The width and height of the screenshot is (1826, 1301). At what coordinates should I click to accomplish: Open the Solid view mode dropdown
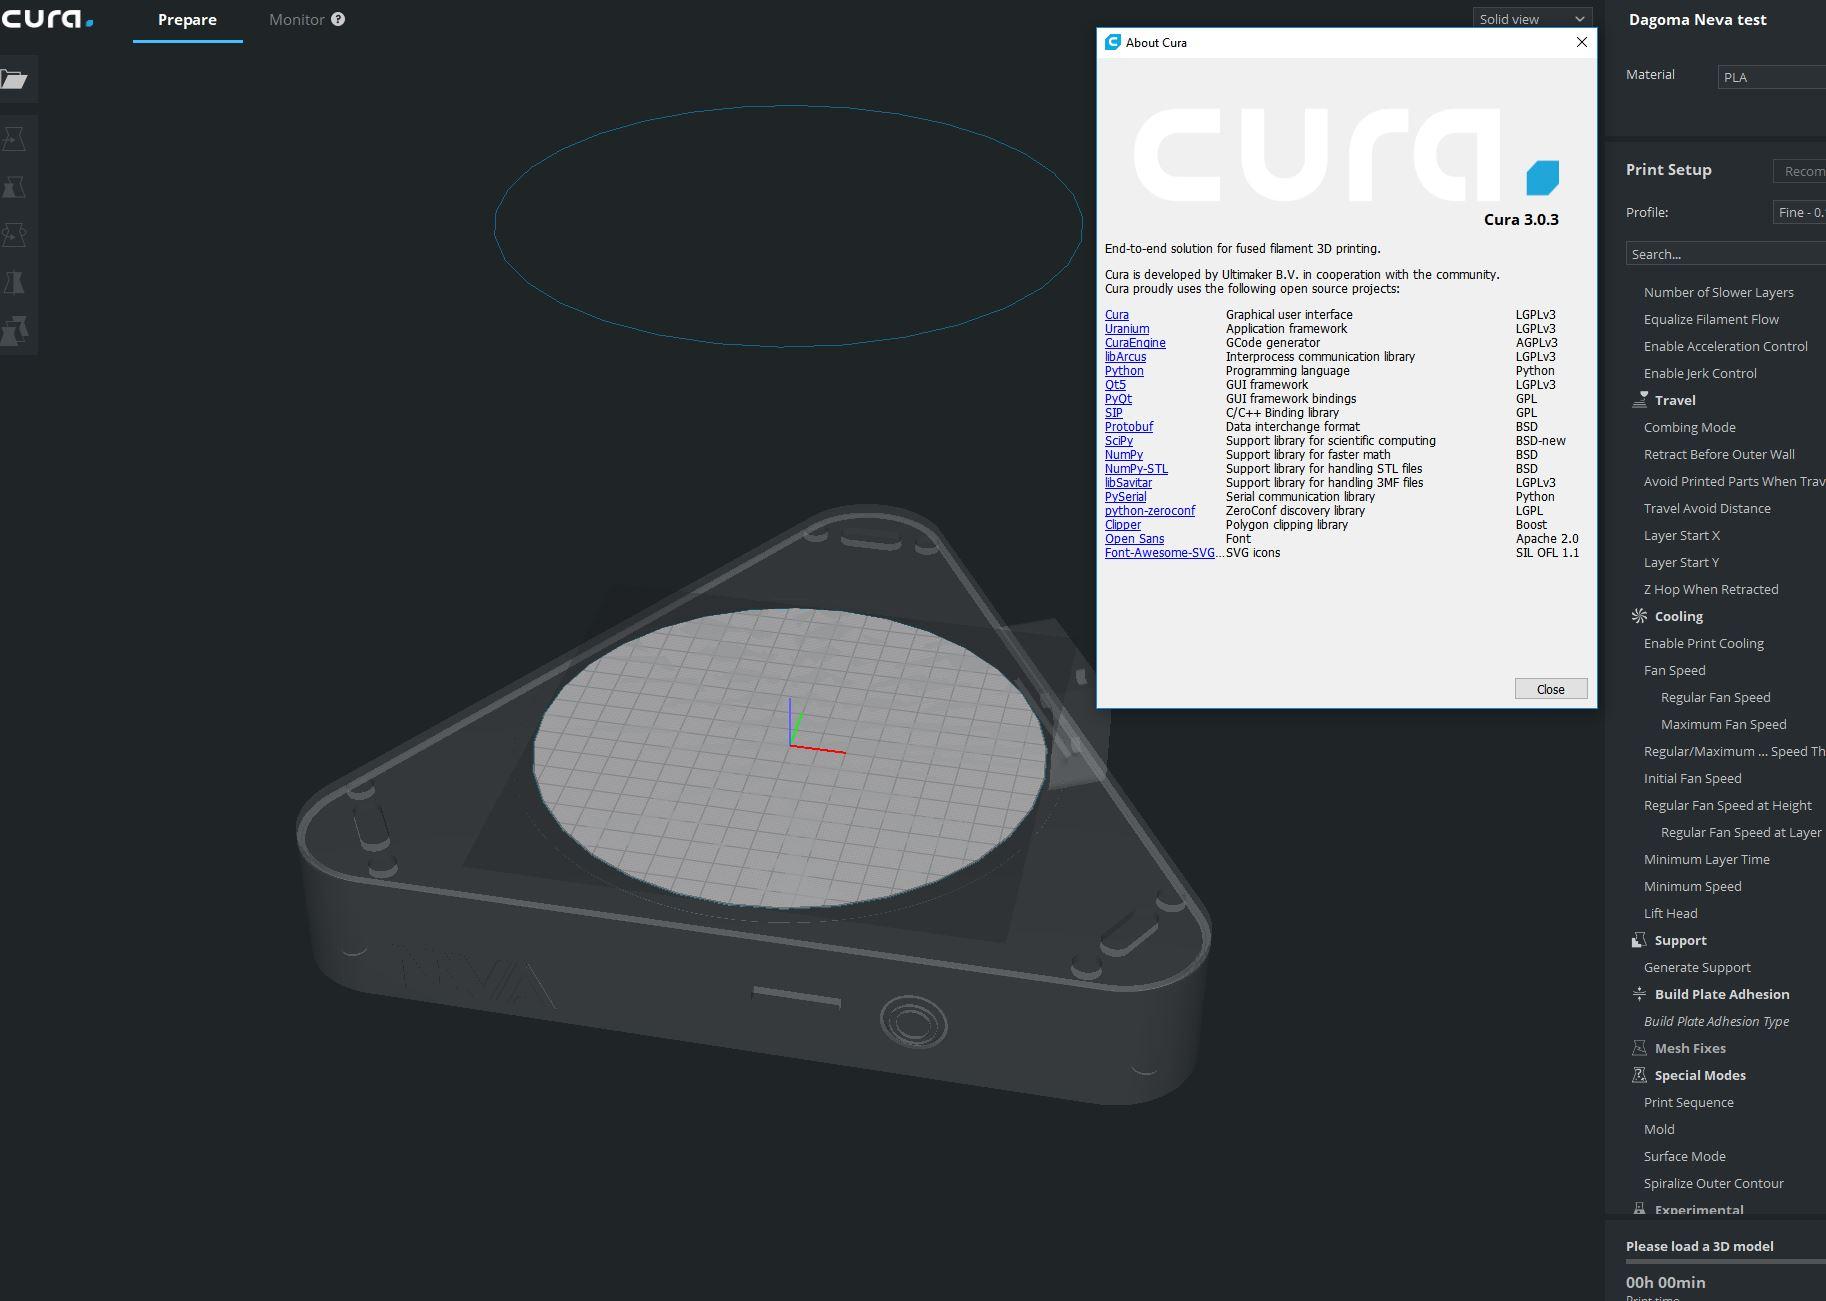[x=1532, y=19]
